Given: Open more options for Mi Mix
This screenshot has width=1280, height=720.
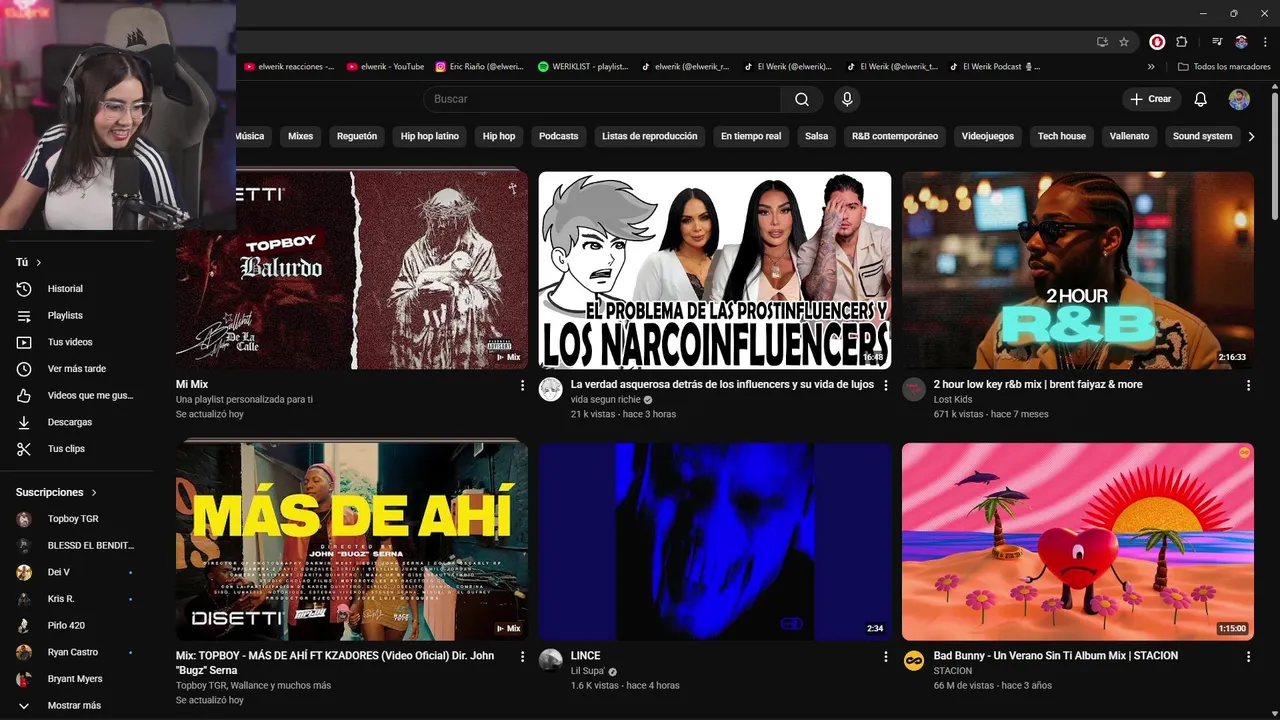Looking at the screenshot, I should tap(522, 385).
